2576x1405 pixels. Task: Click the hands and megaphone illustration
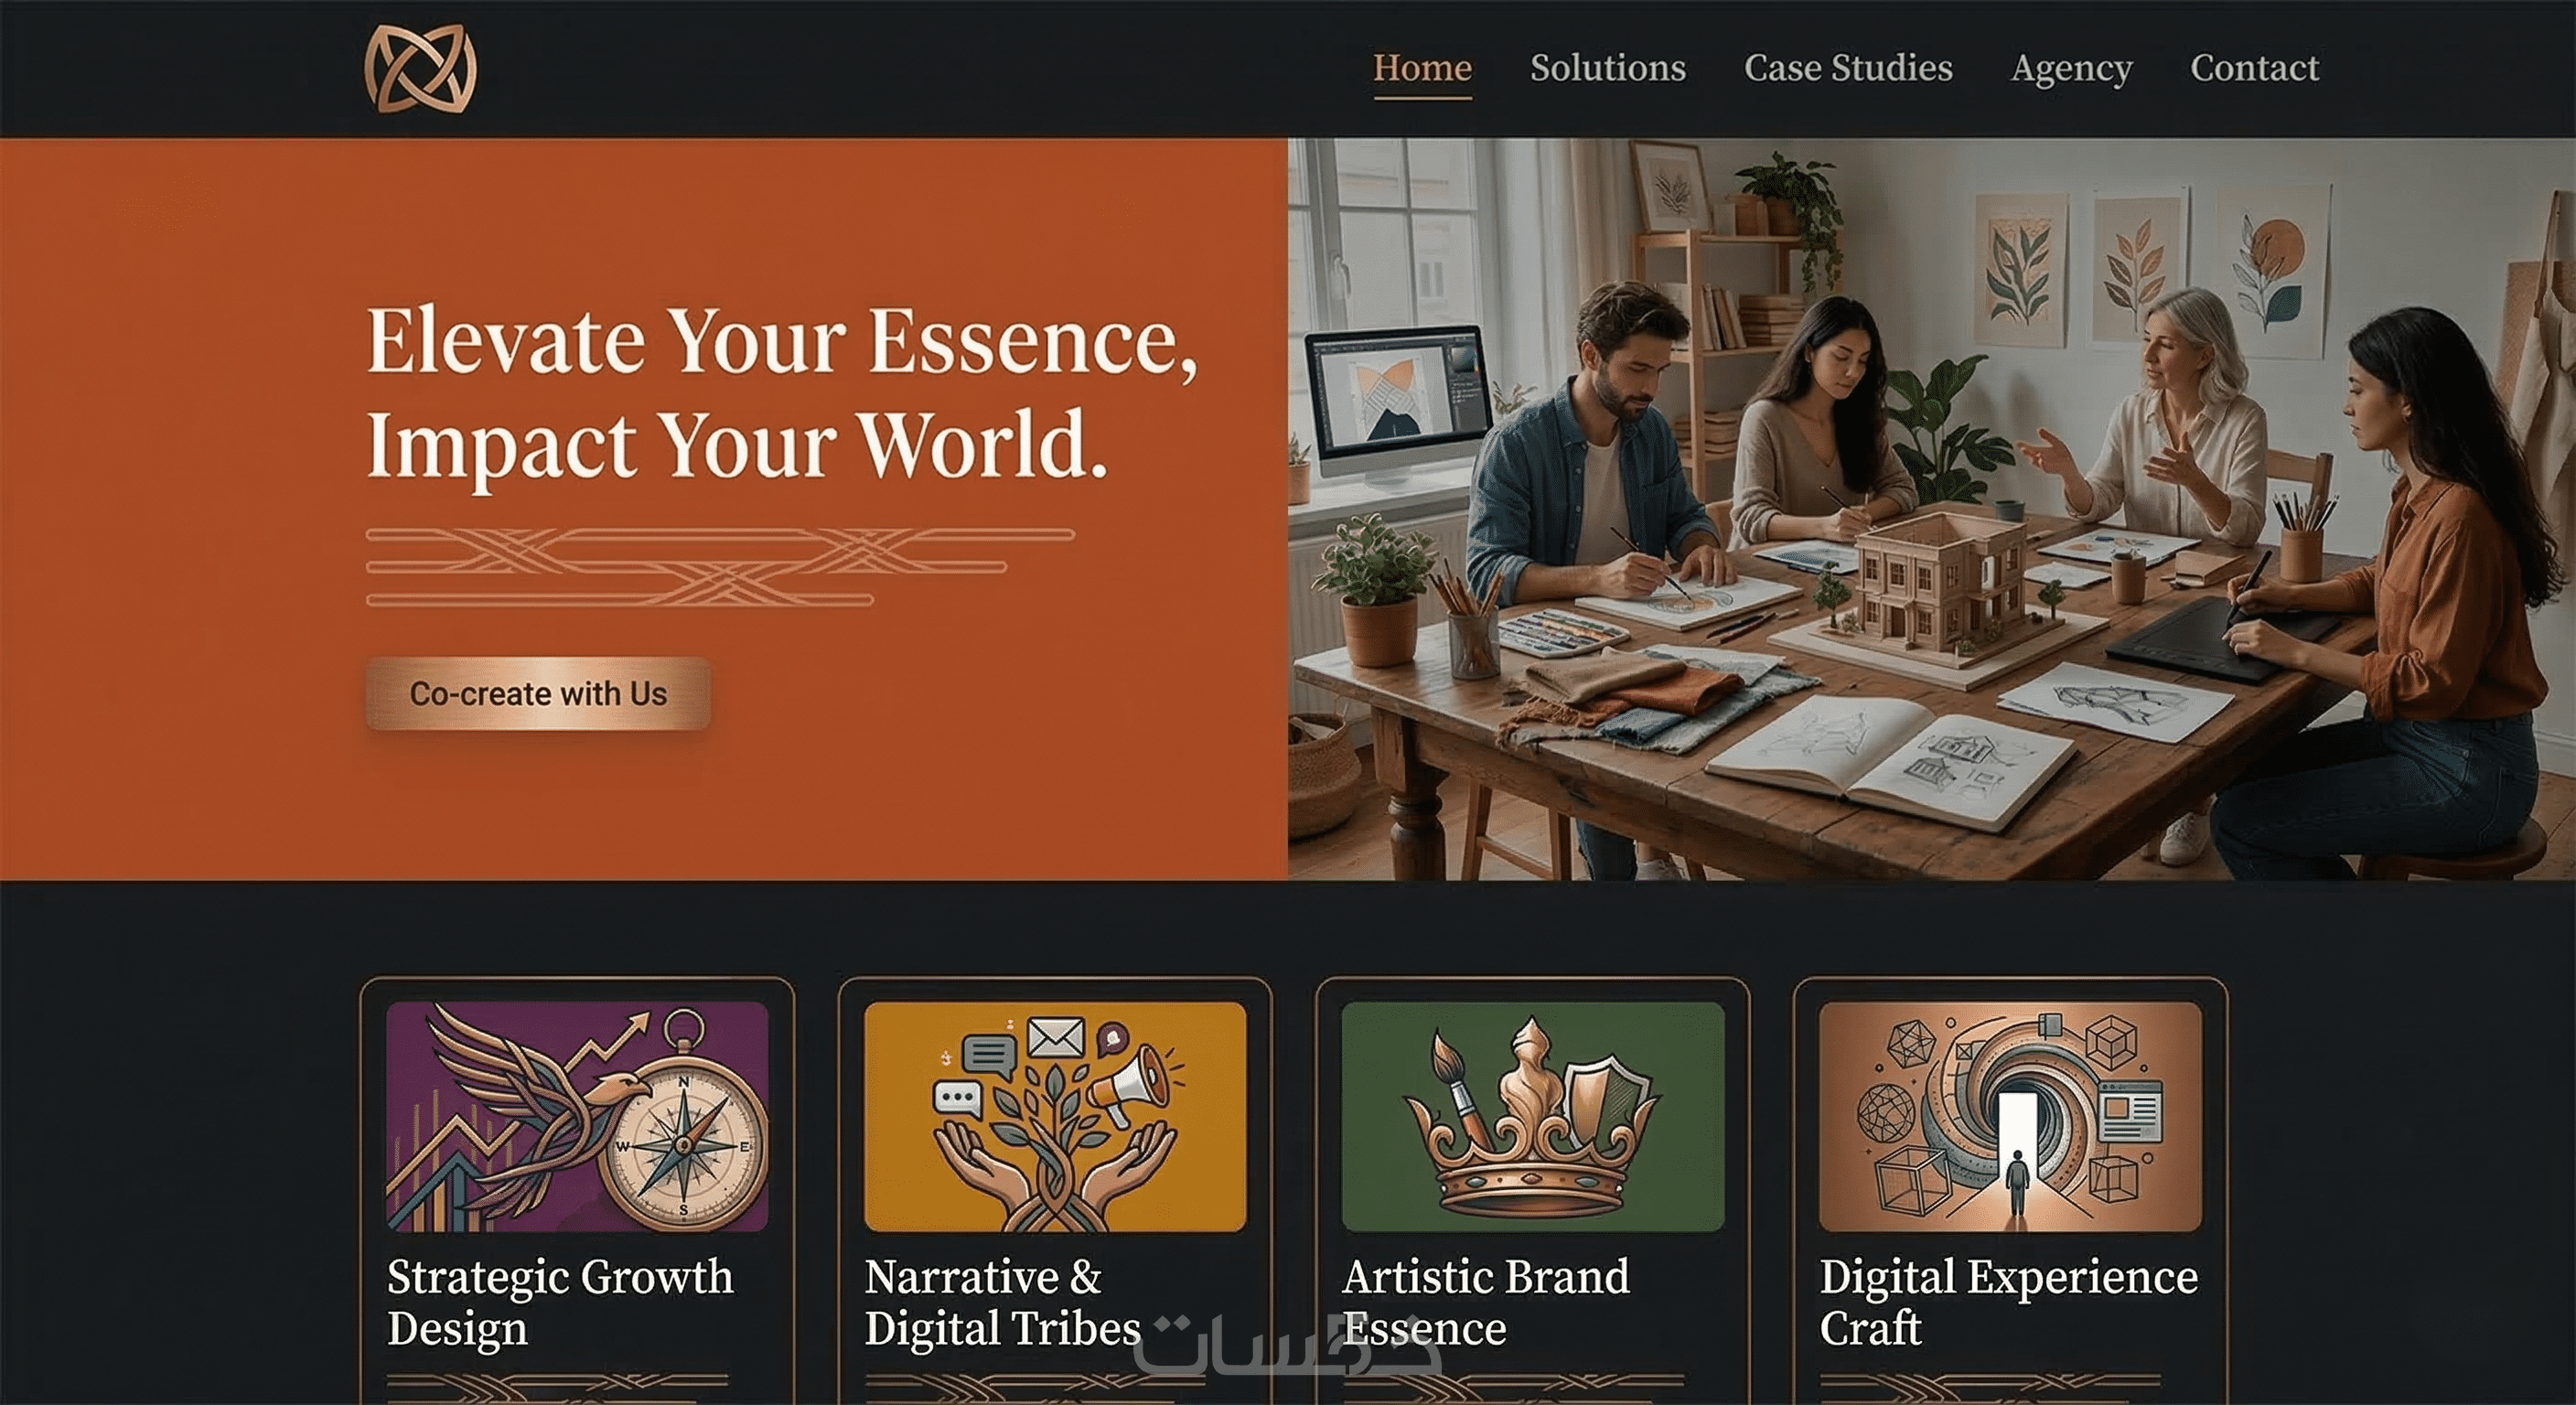pyautogui.click(x=1055, y=1116)
